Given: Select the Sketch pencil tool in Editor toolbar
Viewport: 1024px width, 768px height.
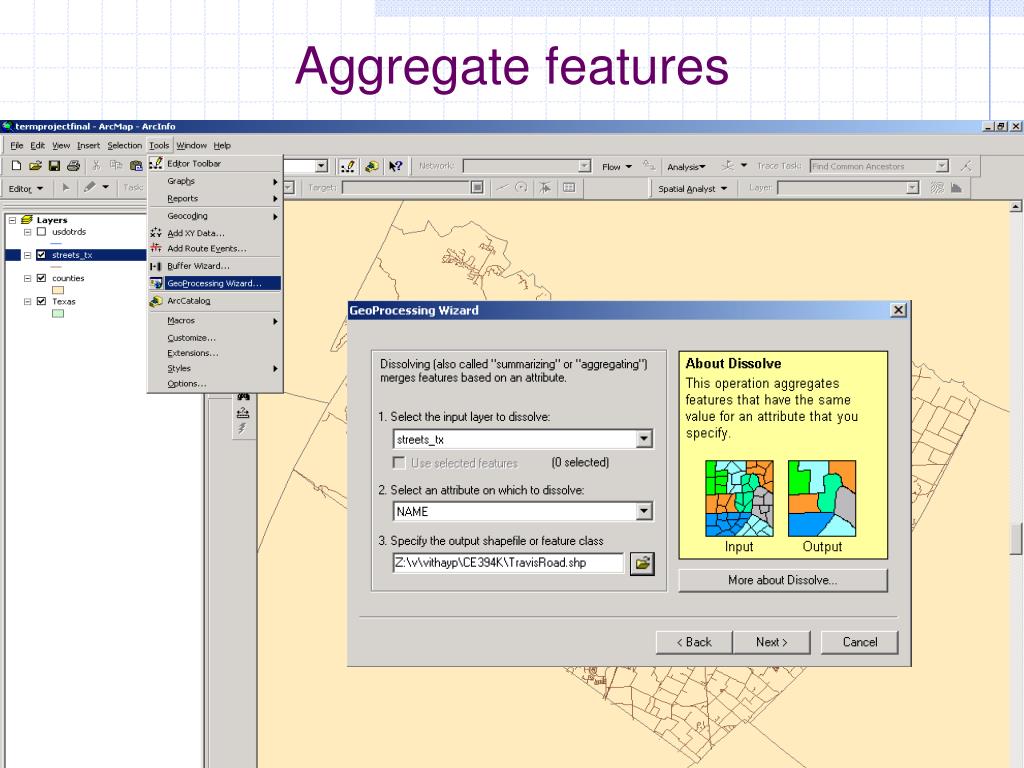Looking at the screenshot, I should point(89,188).
